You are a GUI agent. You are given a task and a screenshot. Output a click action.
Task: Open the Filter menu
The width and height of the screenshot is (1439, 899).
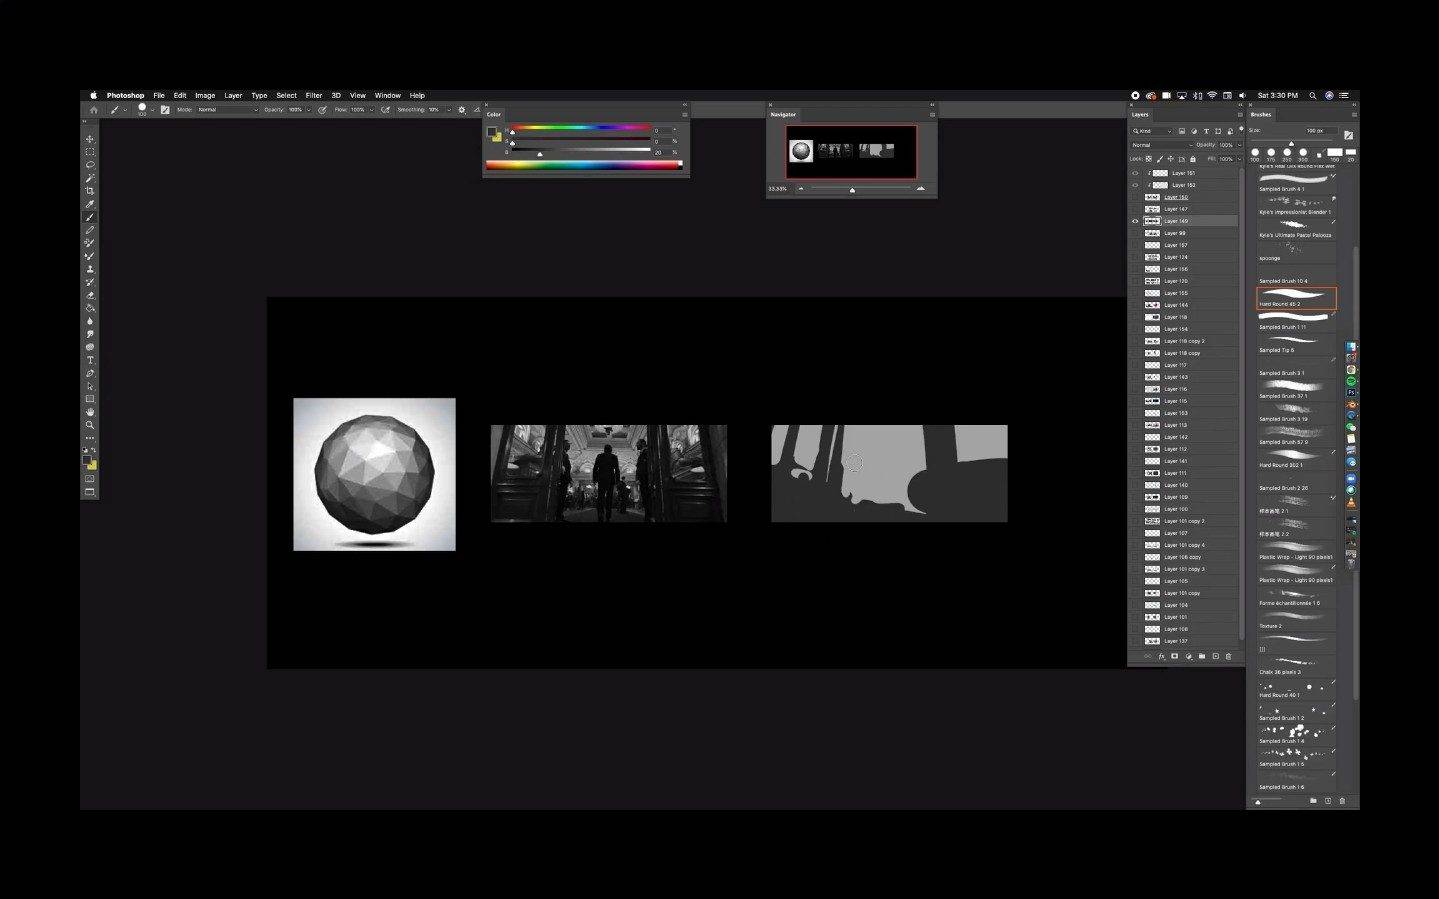[313, 96]
